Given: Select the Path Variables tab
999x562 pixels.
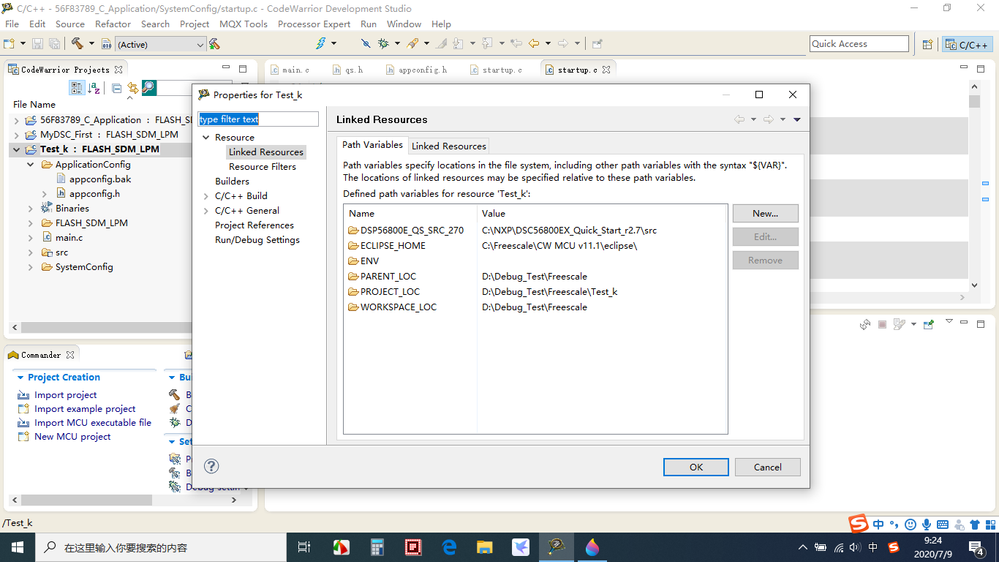Looking at the screenshot, I should coord(372,145).
